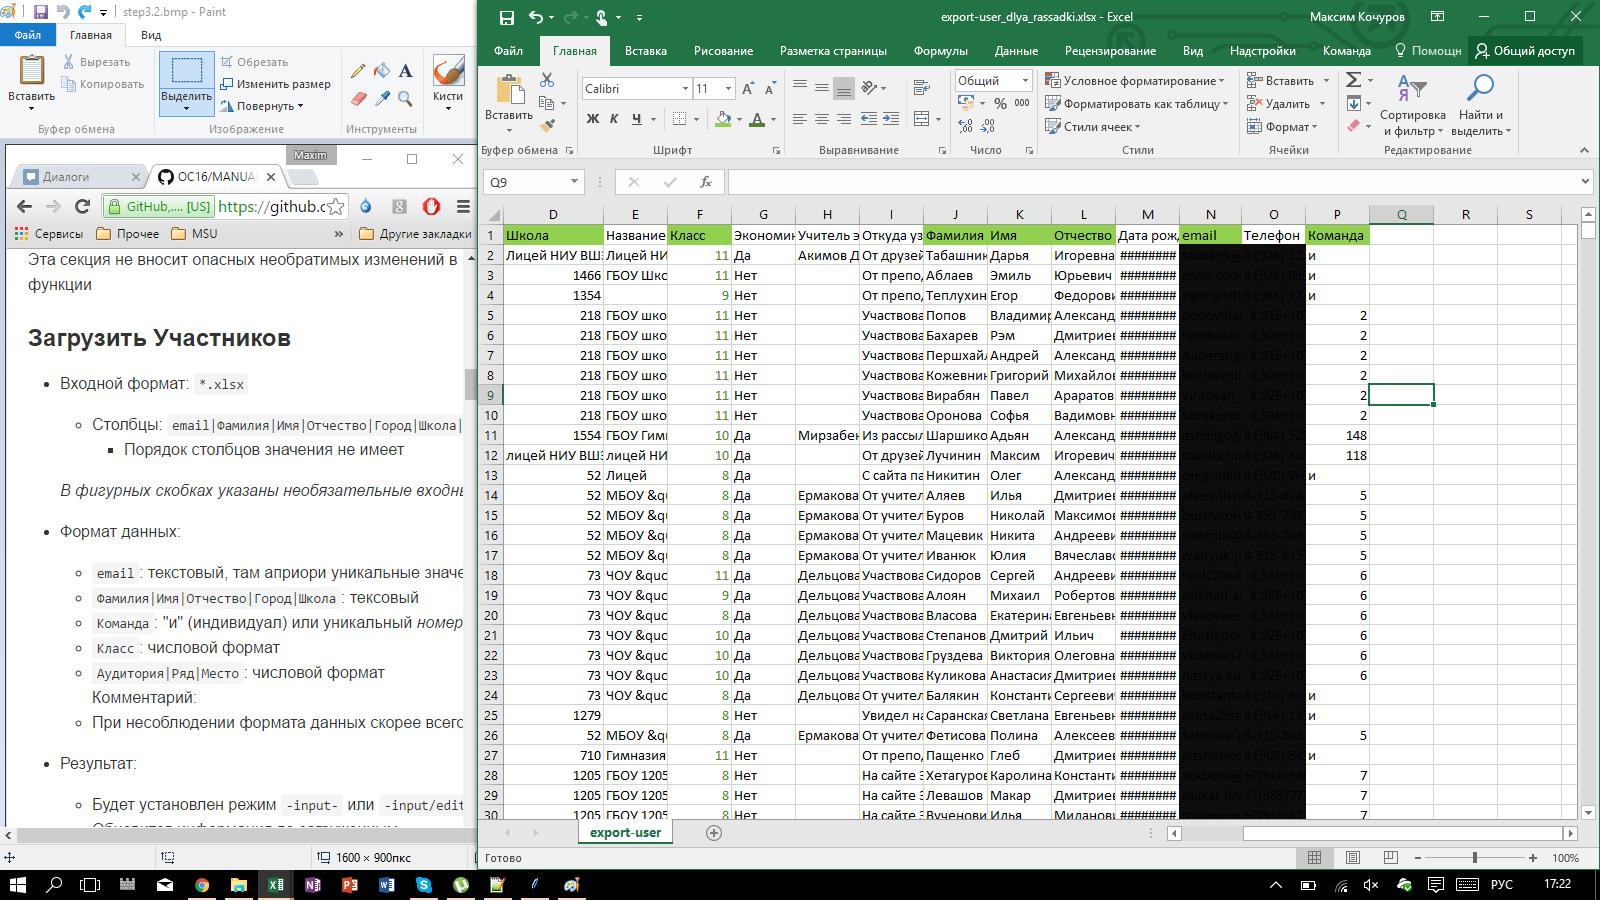The height and width of the screenshot is (900, 1600).
Task: Select the Fill bucket tool in Paint
Action: (382, 71)
